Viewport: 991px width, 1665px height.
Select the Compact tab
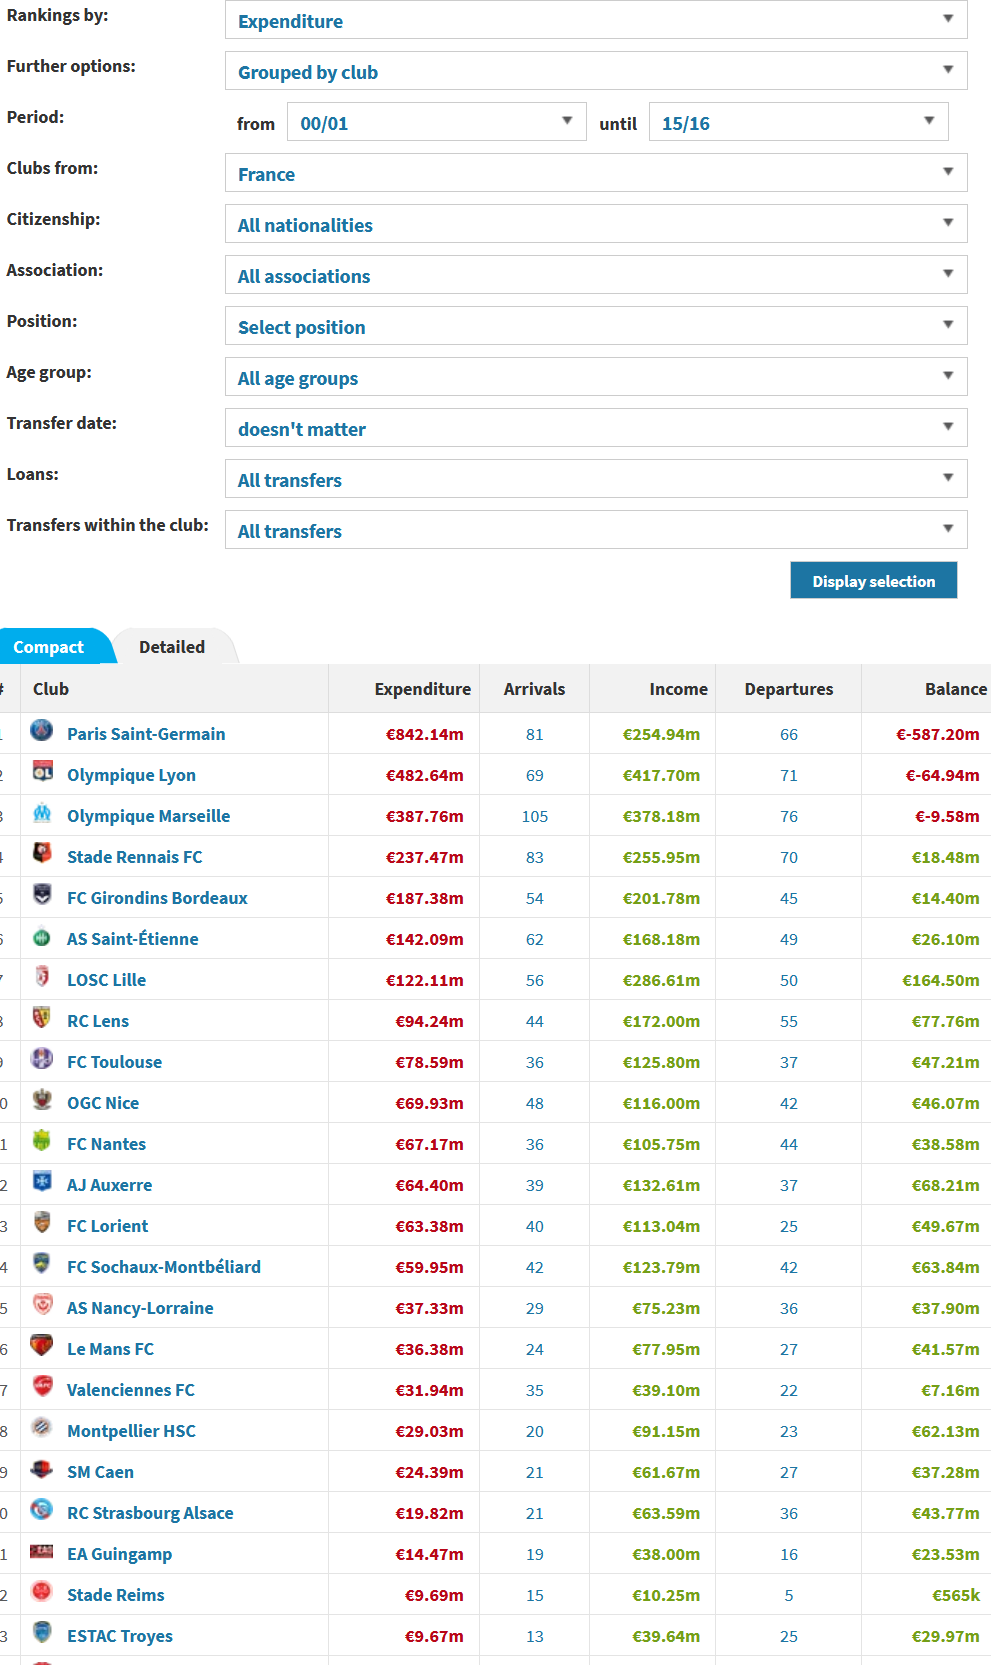coord(49,647)
